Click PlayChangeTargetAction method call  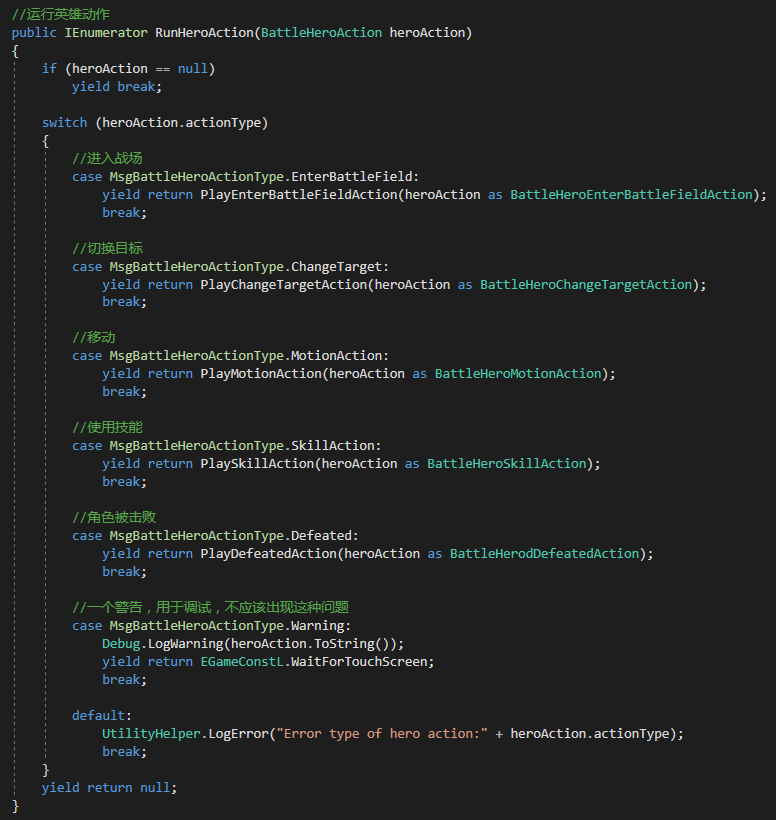(x=284, y=284)
